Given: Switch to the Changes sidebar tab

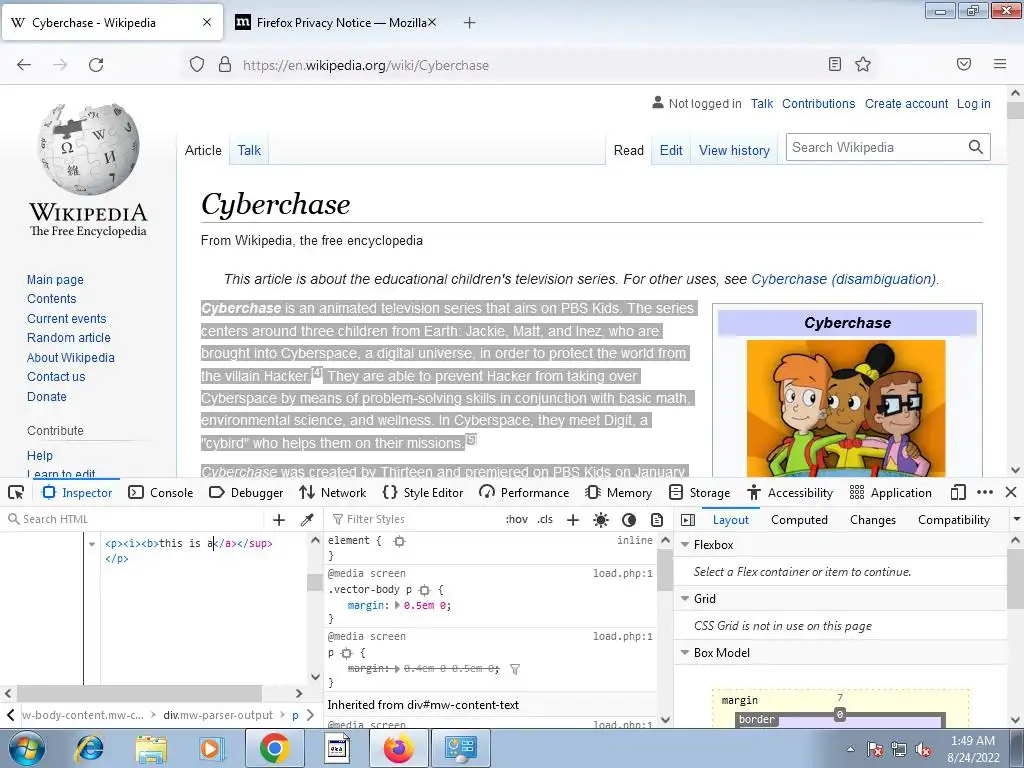Looking at the screenshot, I should tap(872, 520).
